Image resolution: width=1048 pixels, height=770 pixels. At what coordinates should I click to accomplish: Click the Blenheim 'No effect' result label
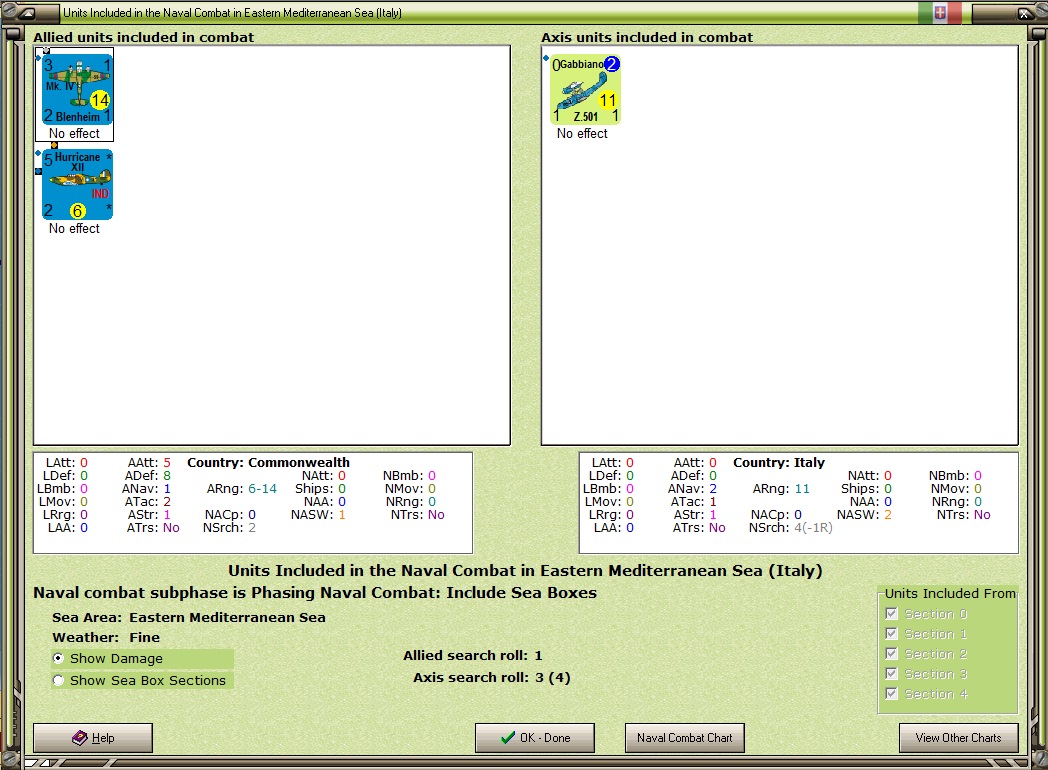point(74,134)
